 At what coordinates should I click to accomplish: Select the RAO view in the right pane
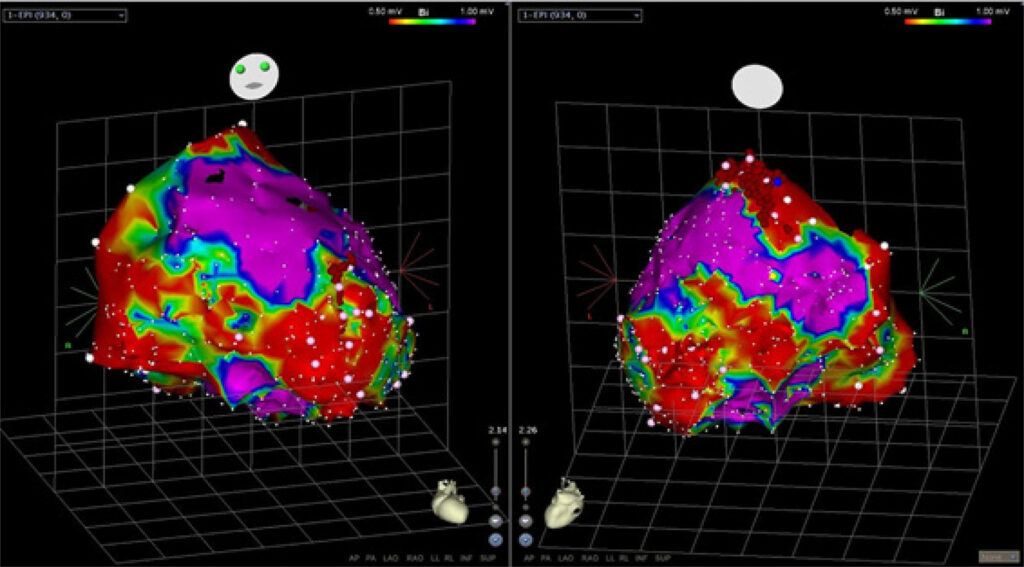tap(590, 559)
